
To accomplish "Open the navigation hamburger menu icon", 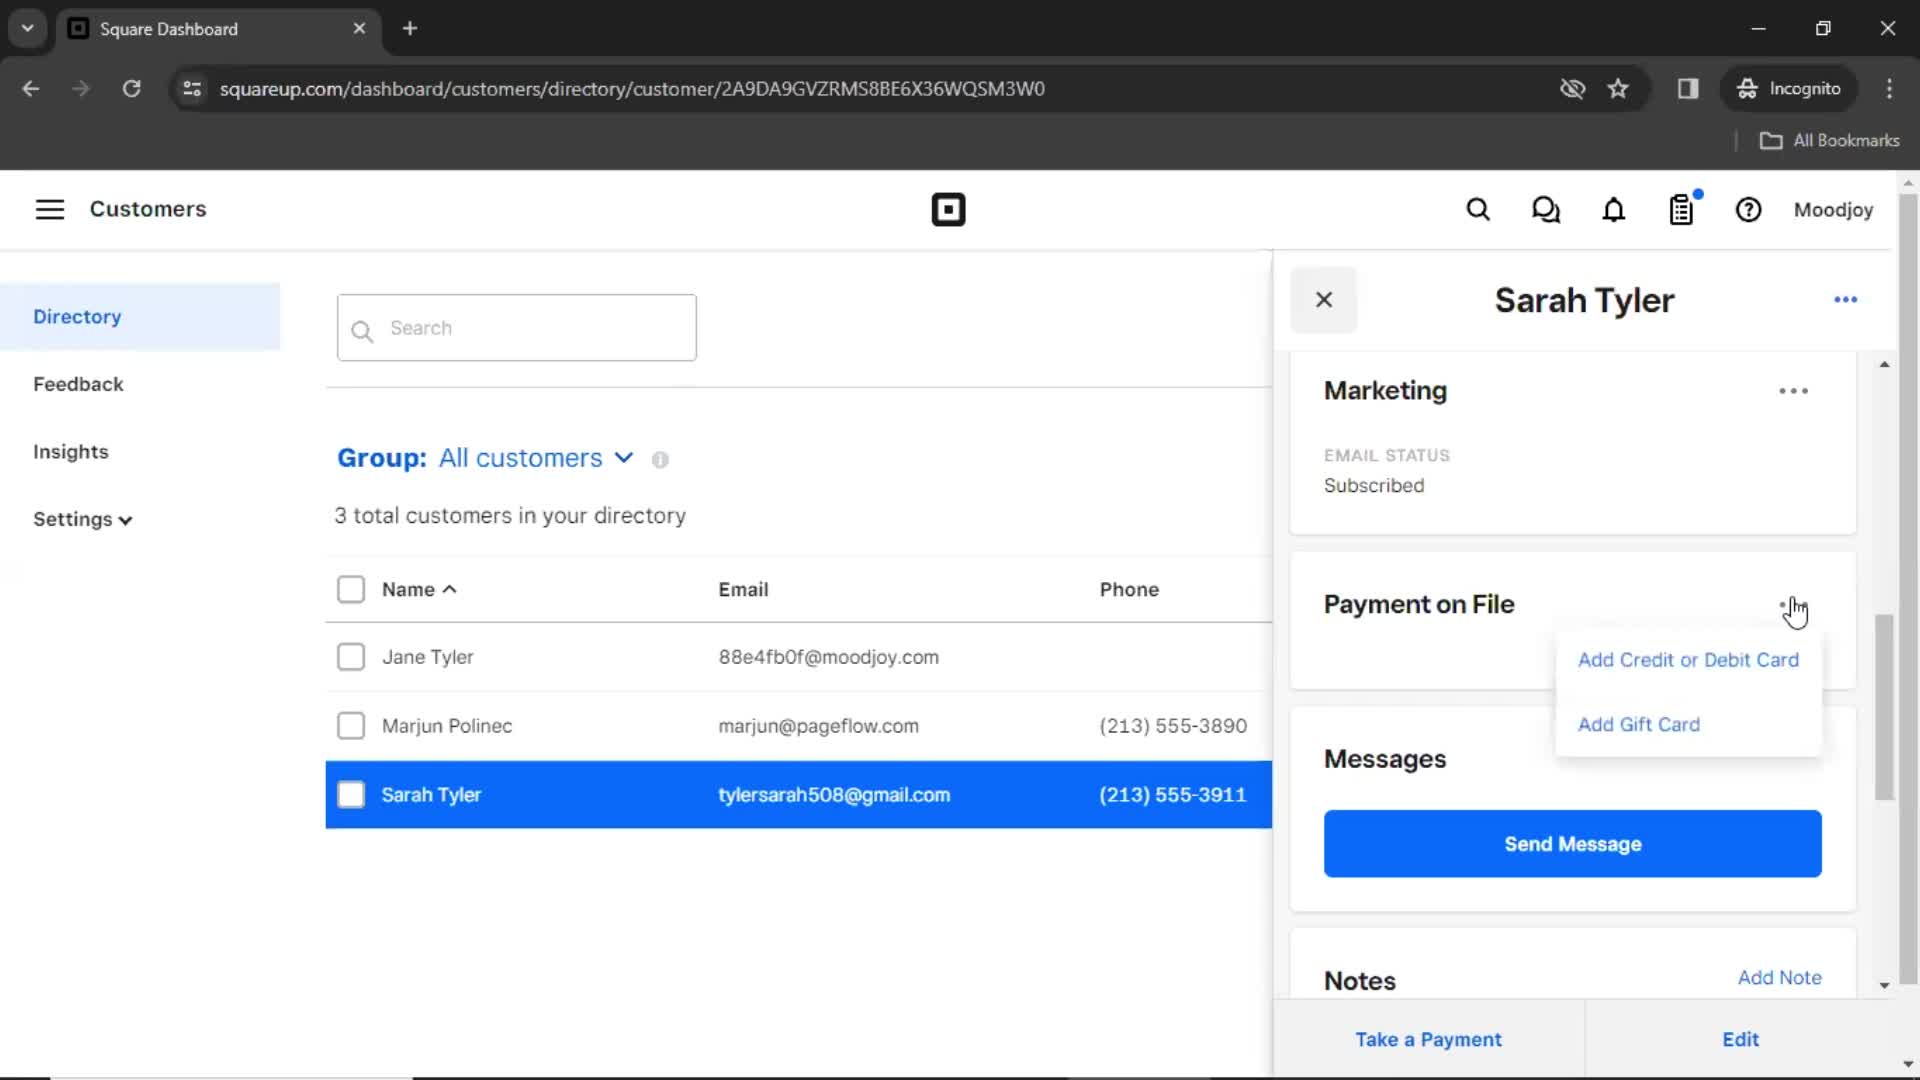I will coord(49,210).
